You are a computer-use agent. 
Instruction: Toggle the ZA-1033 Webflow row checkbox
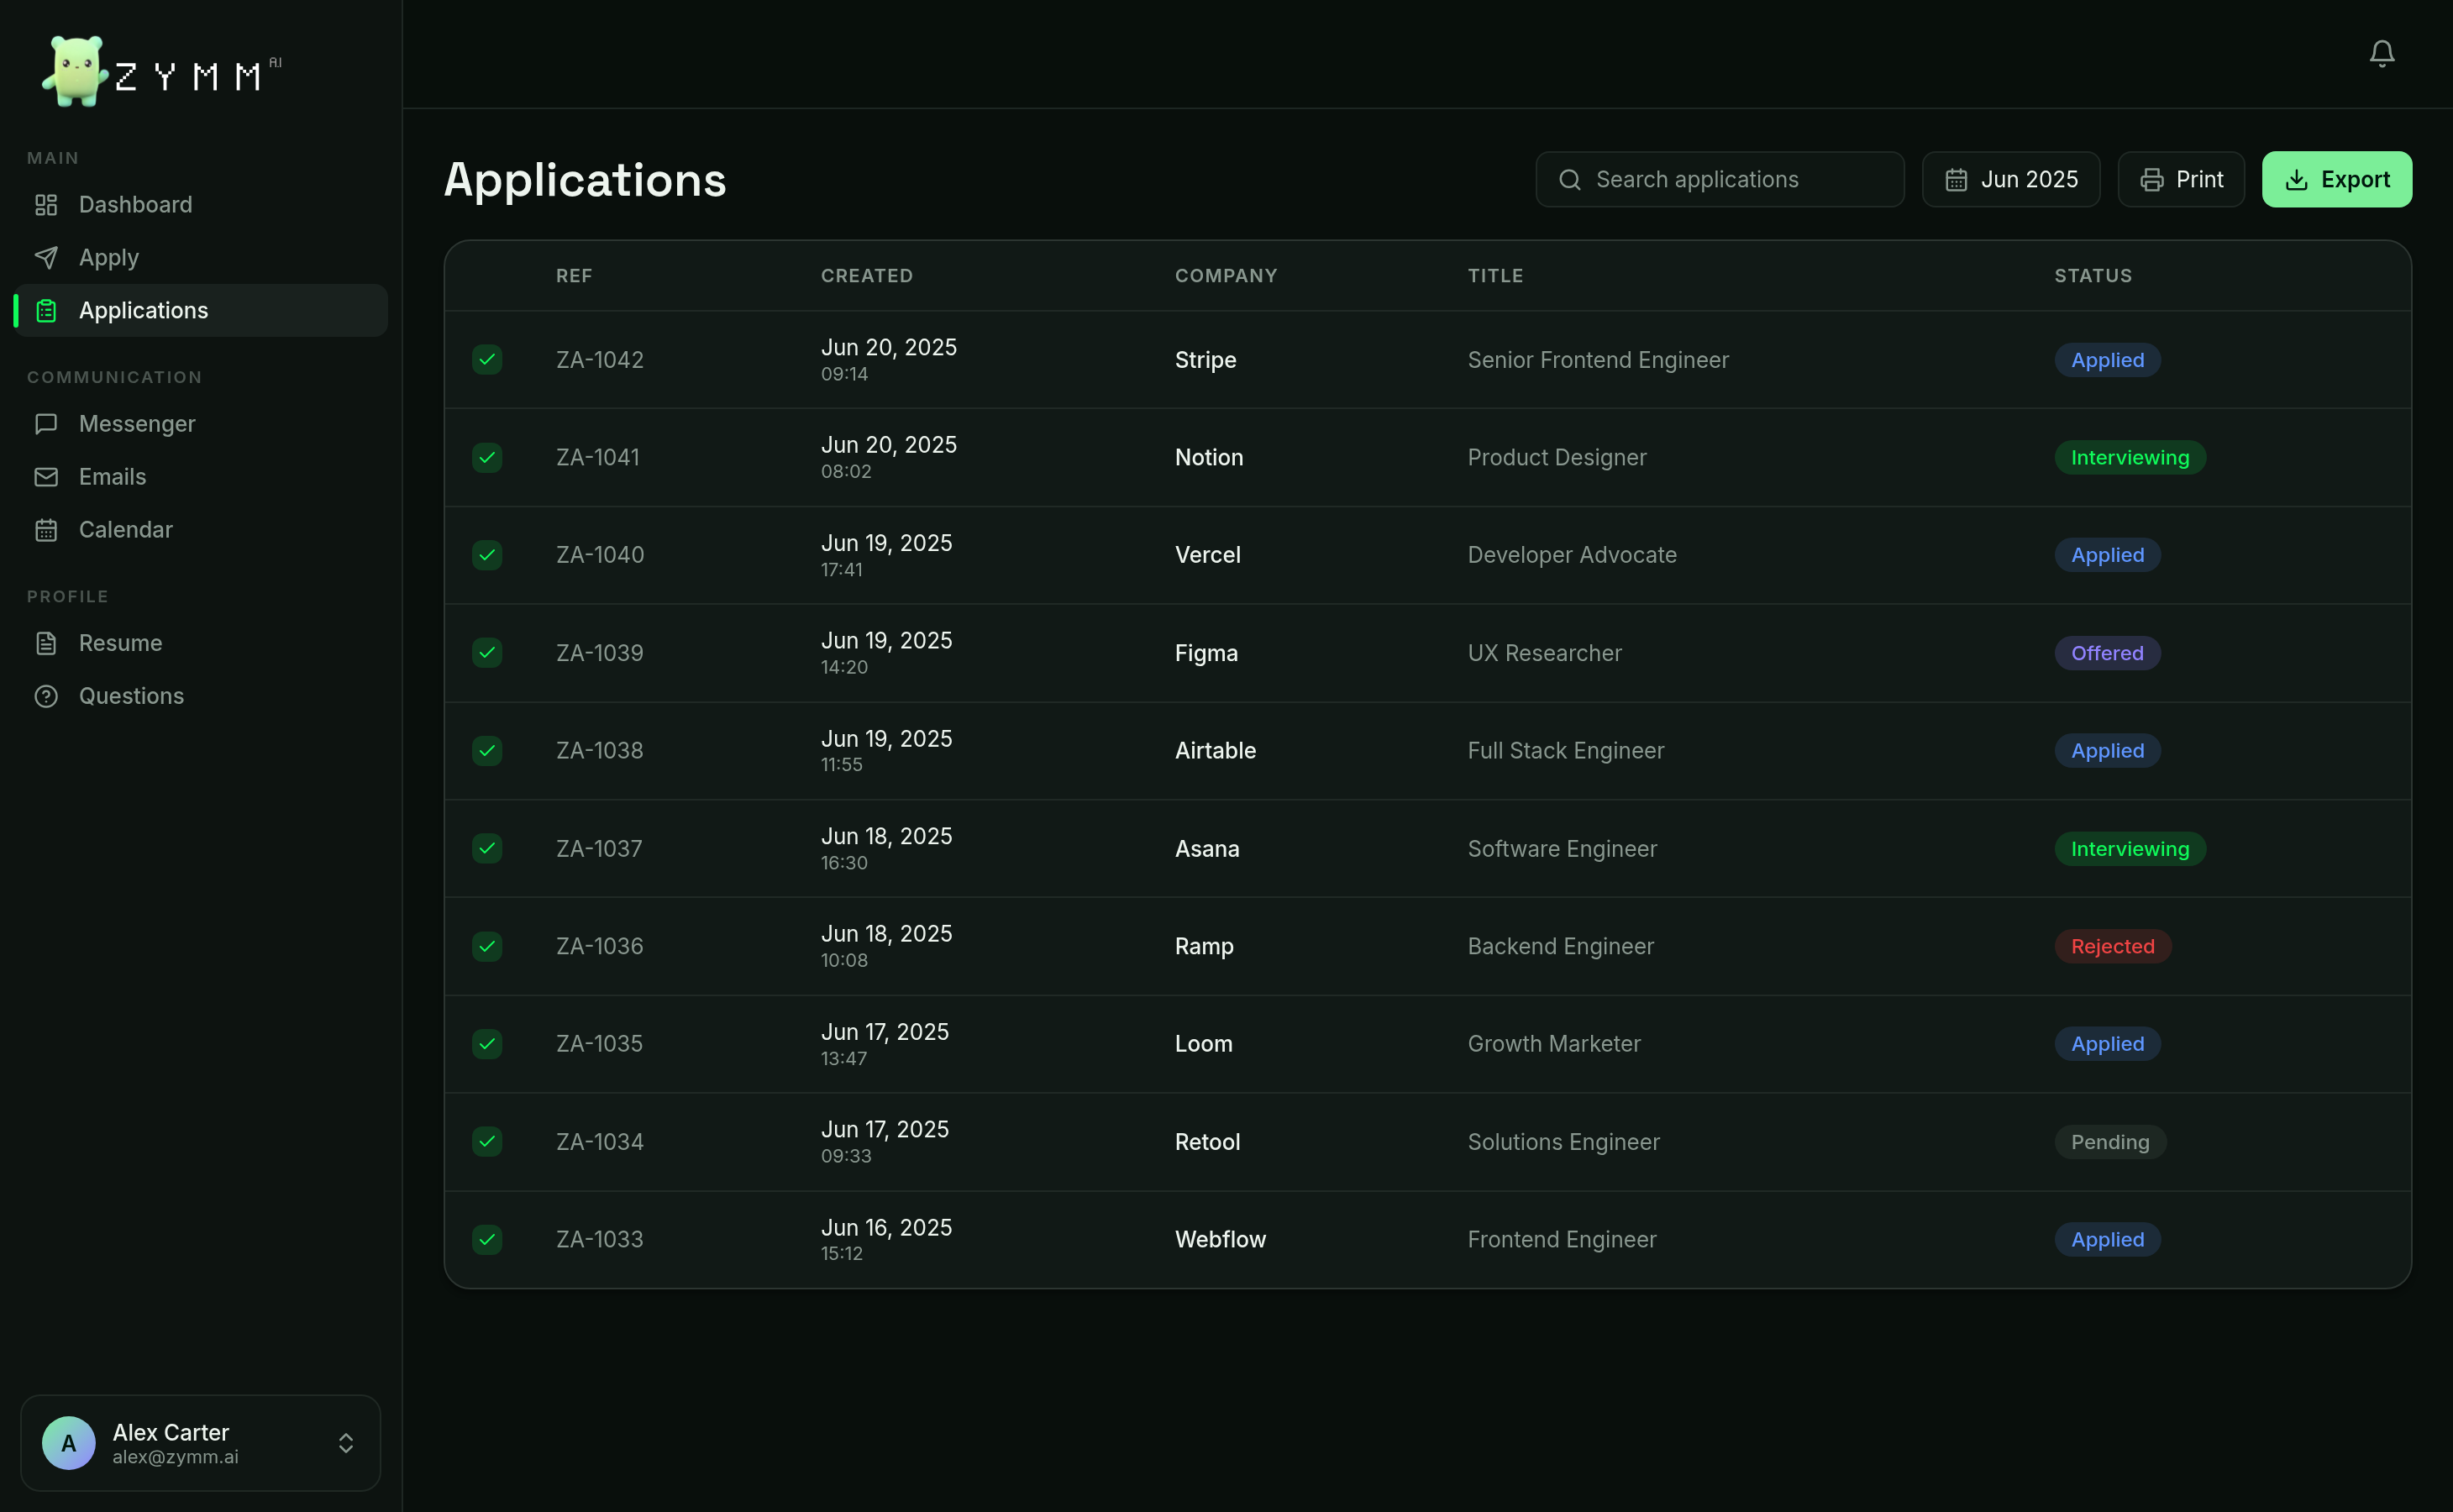tap(487, 1240)
